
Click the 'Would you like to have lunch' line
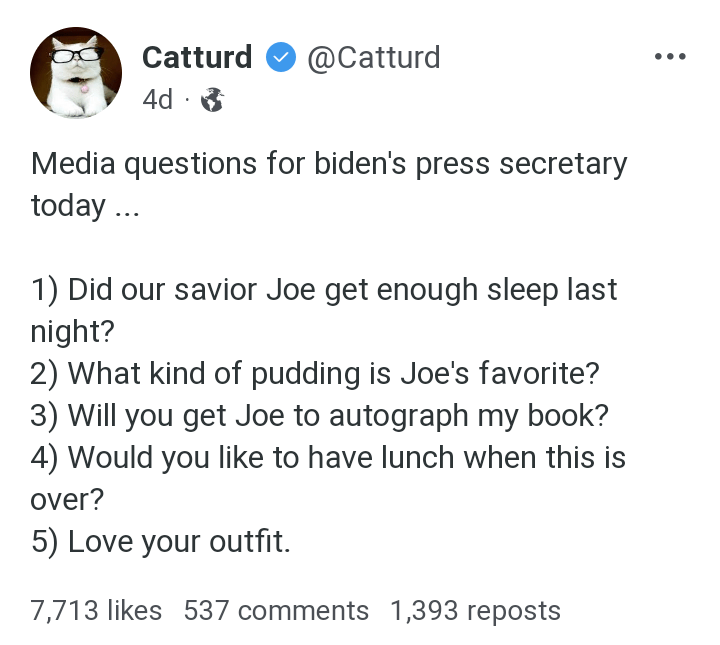329,458
